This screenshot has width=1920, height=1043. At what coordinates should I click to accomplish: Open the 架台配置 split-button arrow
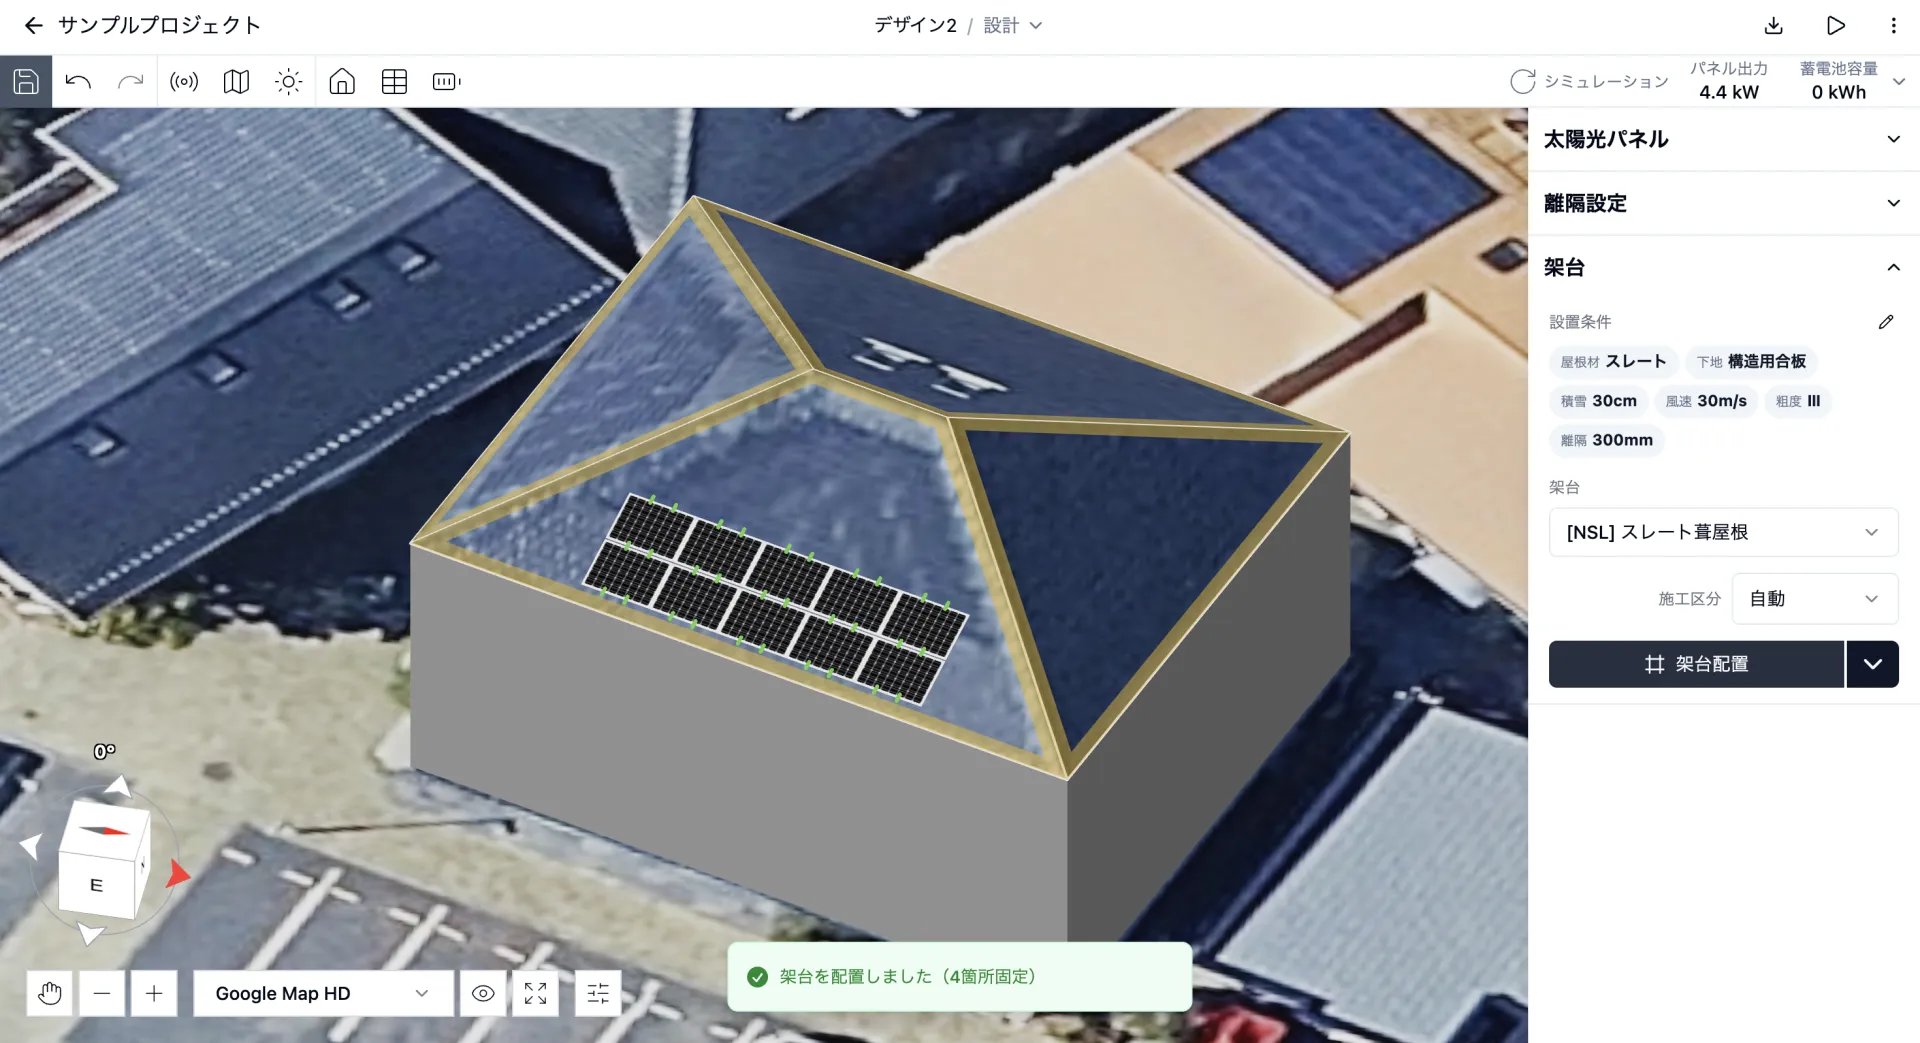click(1872, 664)
